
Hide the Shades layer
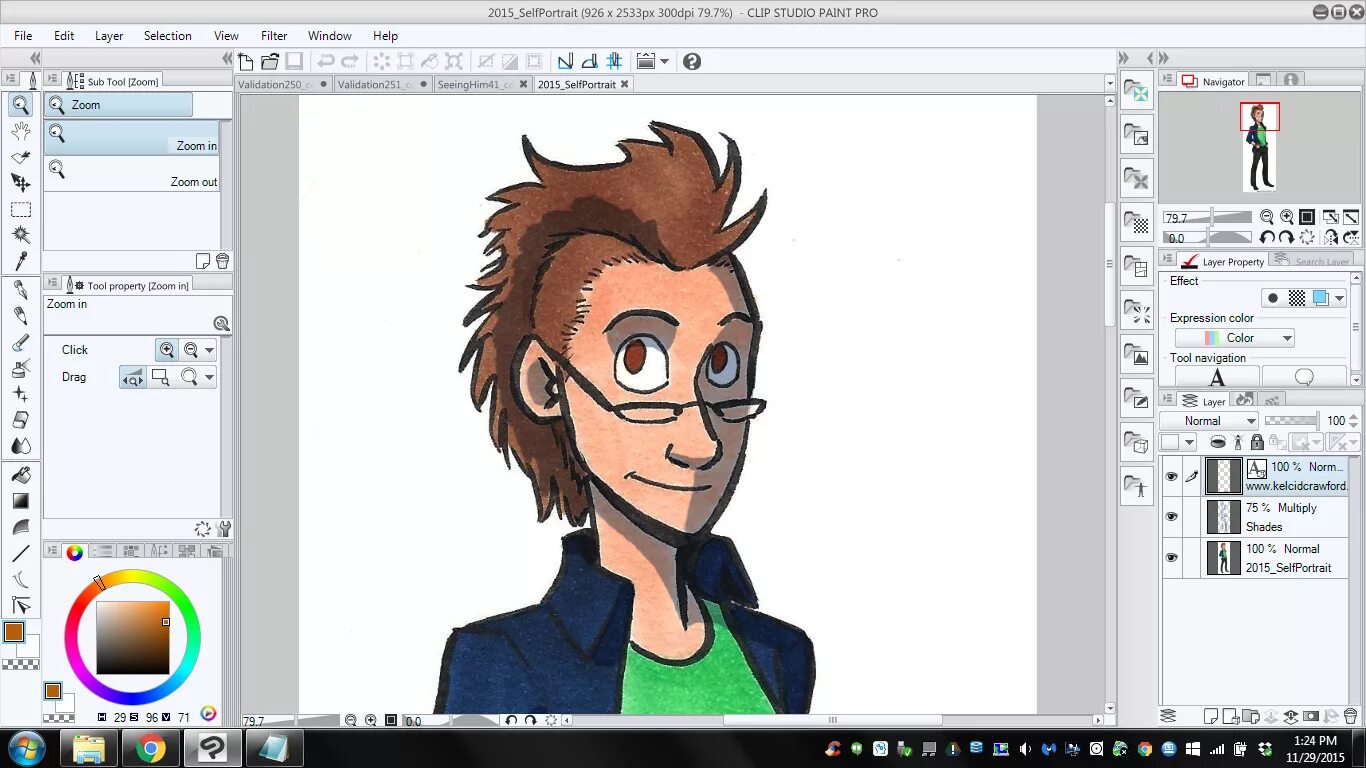[1171, 516]
